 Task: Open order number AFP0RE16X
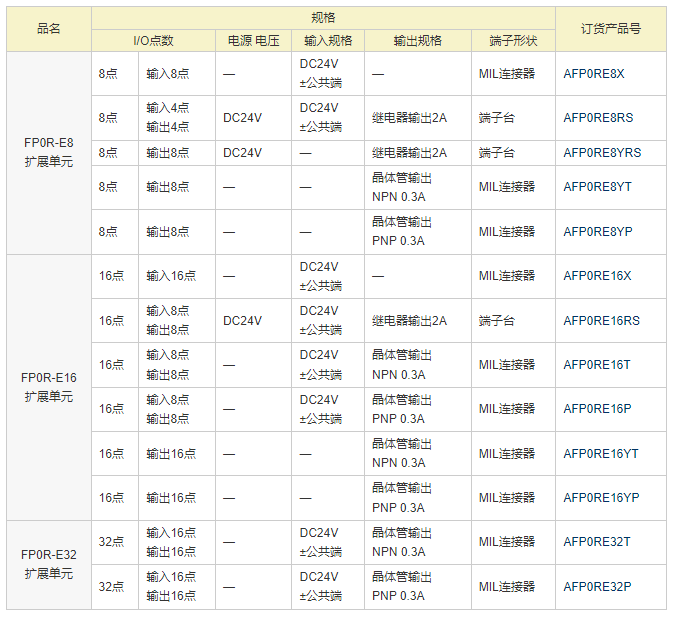pyautogui.click(x=597, y=276)
